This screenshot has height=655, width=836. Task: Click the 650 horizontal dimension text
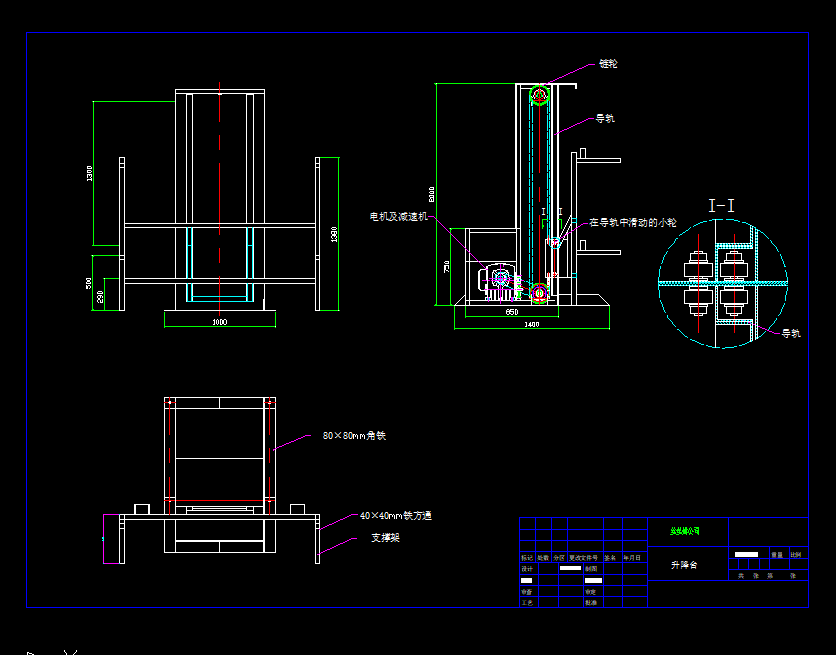511,312
